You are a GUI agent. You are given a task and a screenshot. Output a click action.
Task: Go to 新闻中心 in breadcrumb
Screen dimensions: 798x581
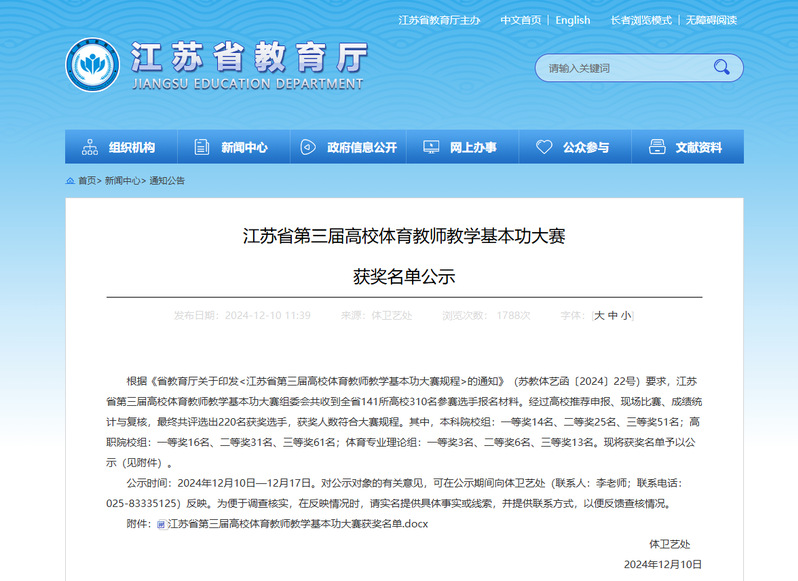click(x=122, y=181)
